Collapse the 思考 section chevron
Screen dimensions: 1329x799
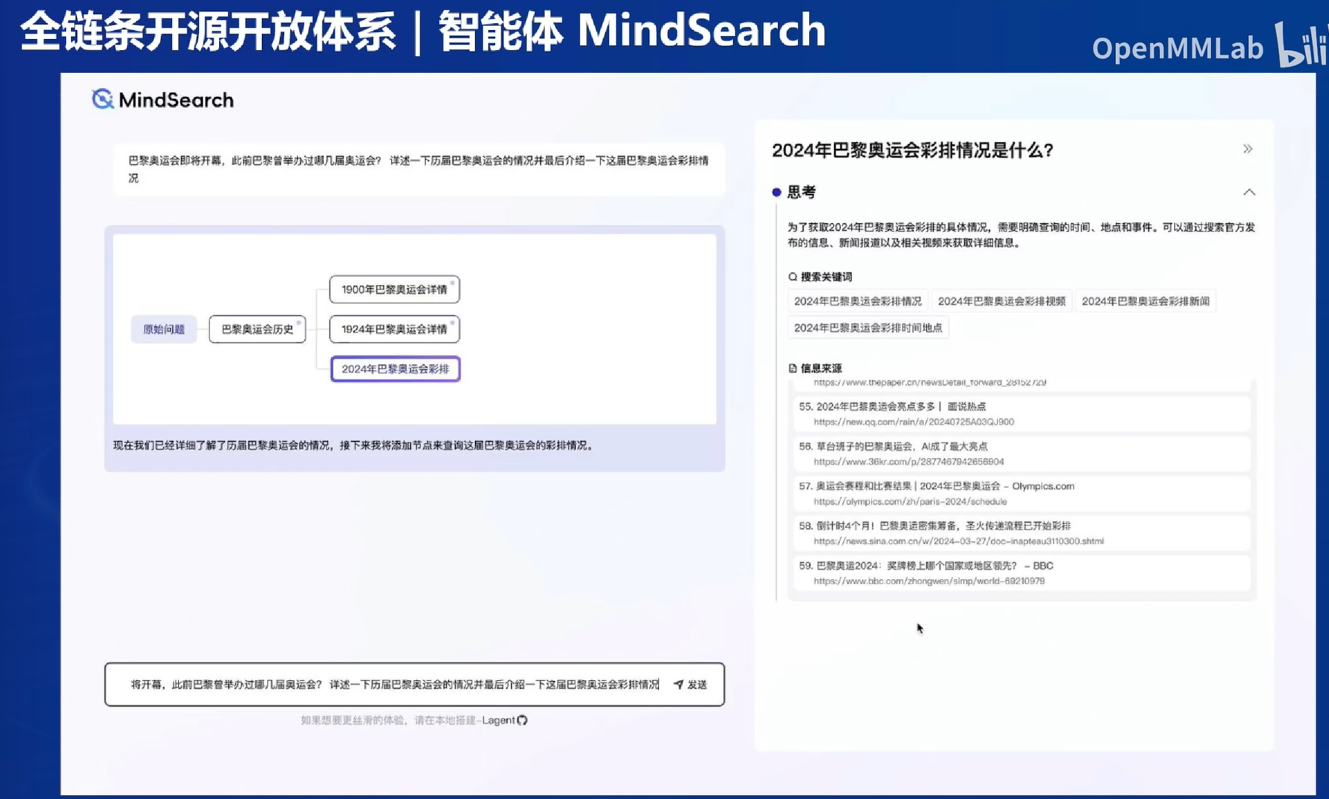tap(1248, 192)
